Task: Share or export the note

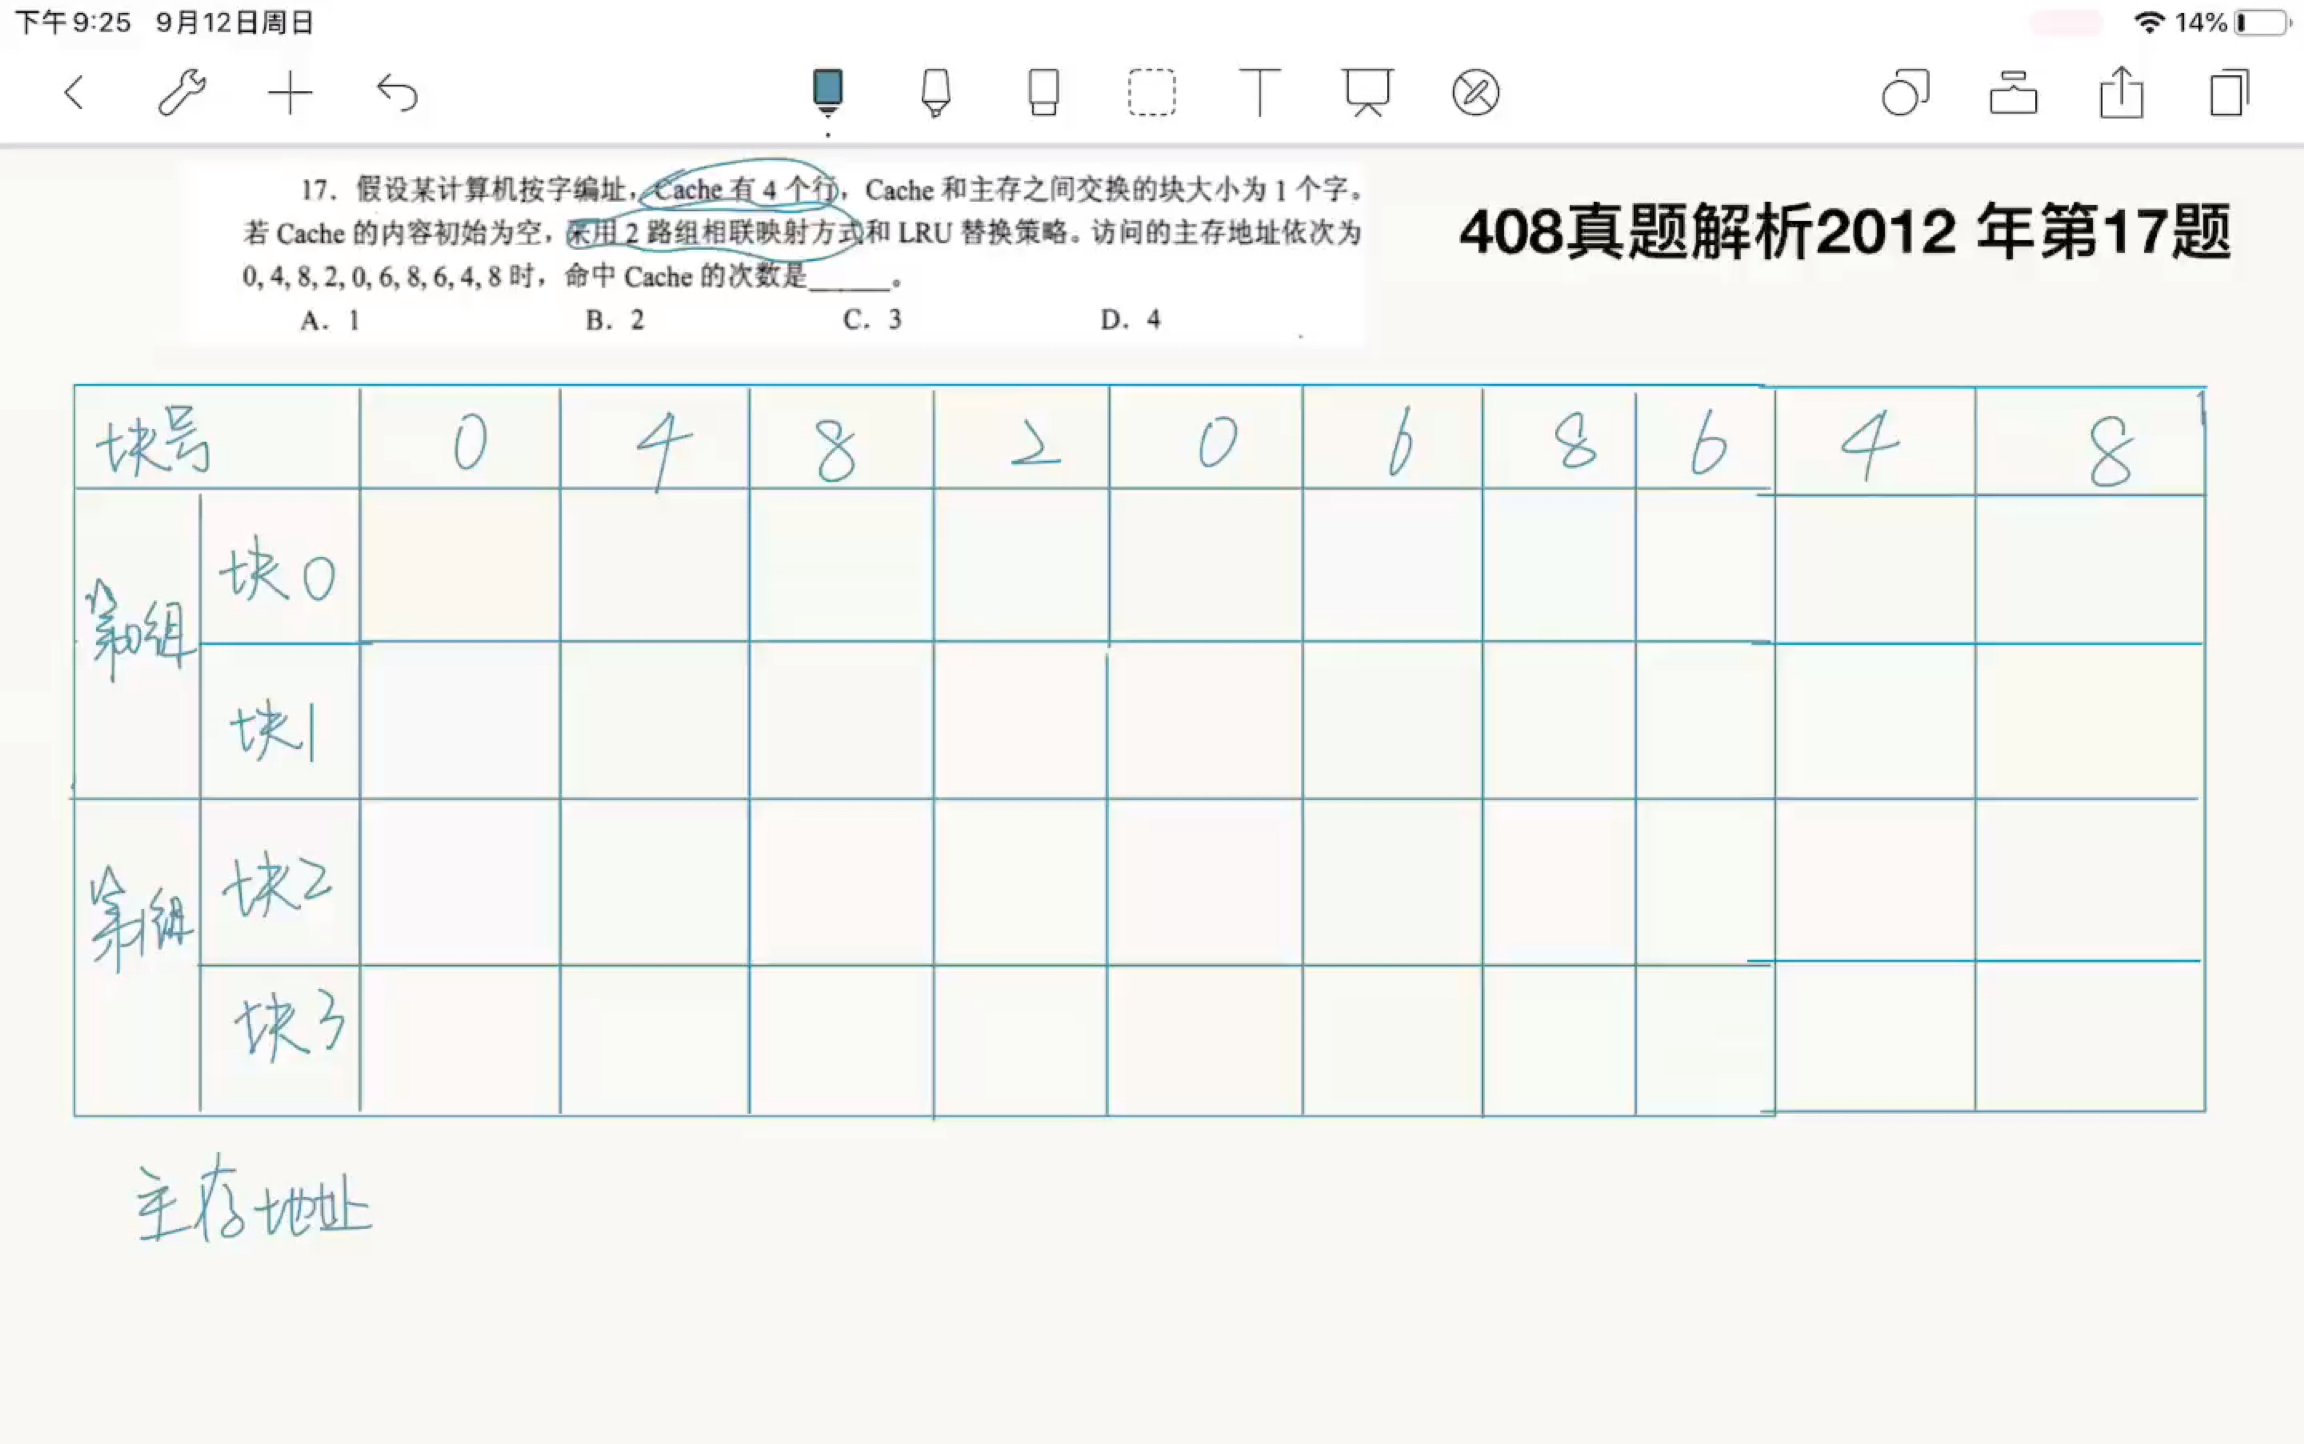Action: click(x=2121, y=93)
